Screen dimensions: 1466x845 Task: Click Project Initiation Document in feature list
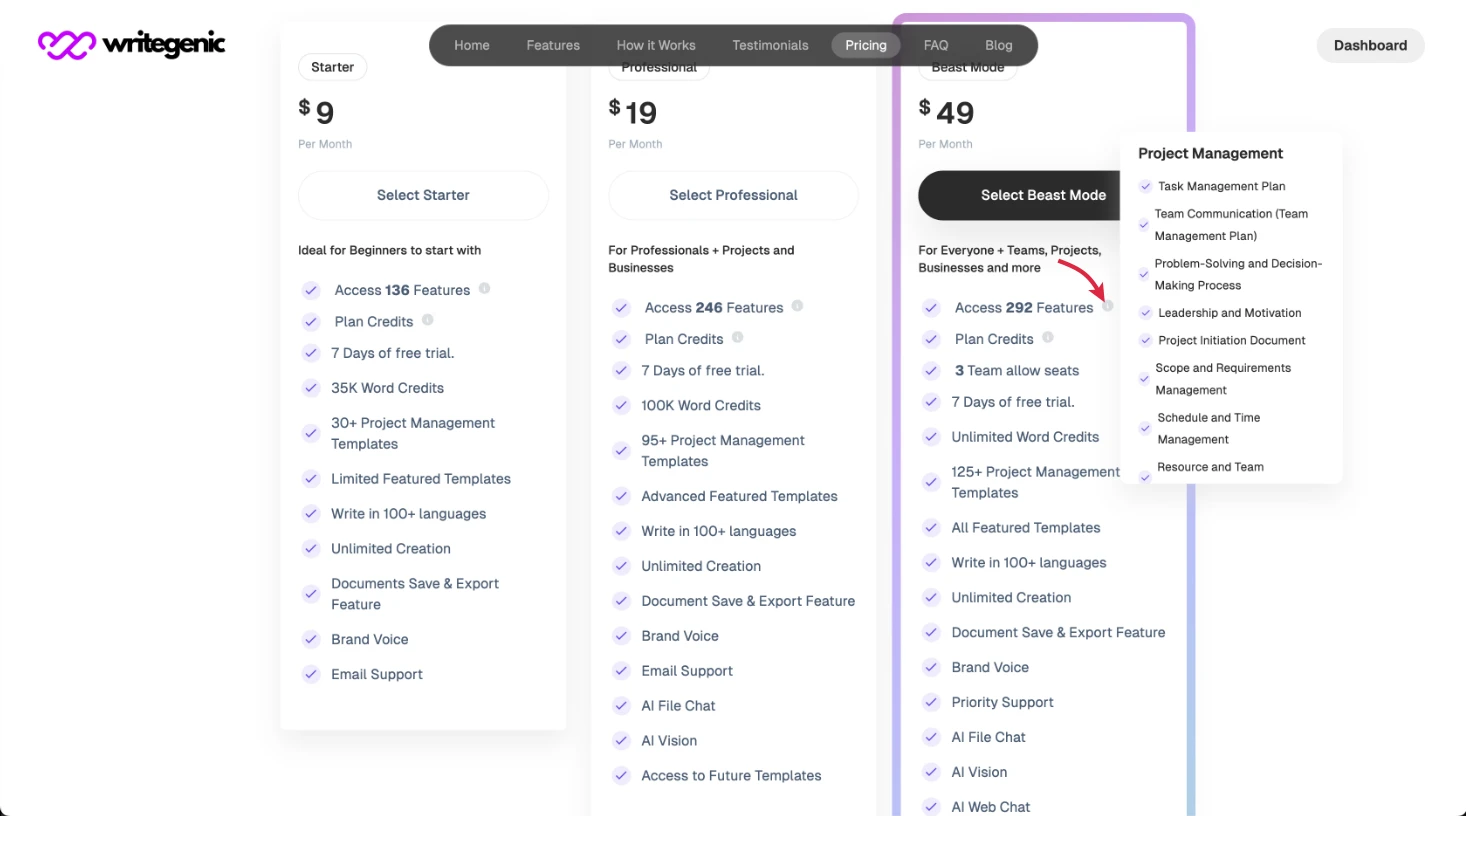tap(1231, 340)
